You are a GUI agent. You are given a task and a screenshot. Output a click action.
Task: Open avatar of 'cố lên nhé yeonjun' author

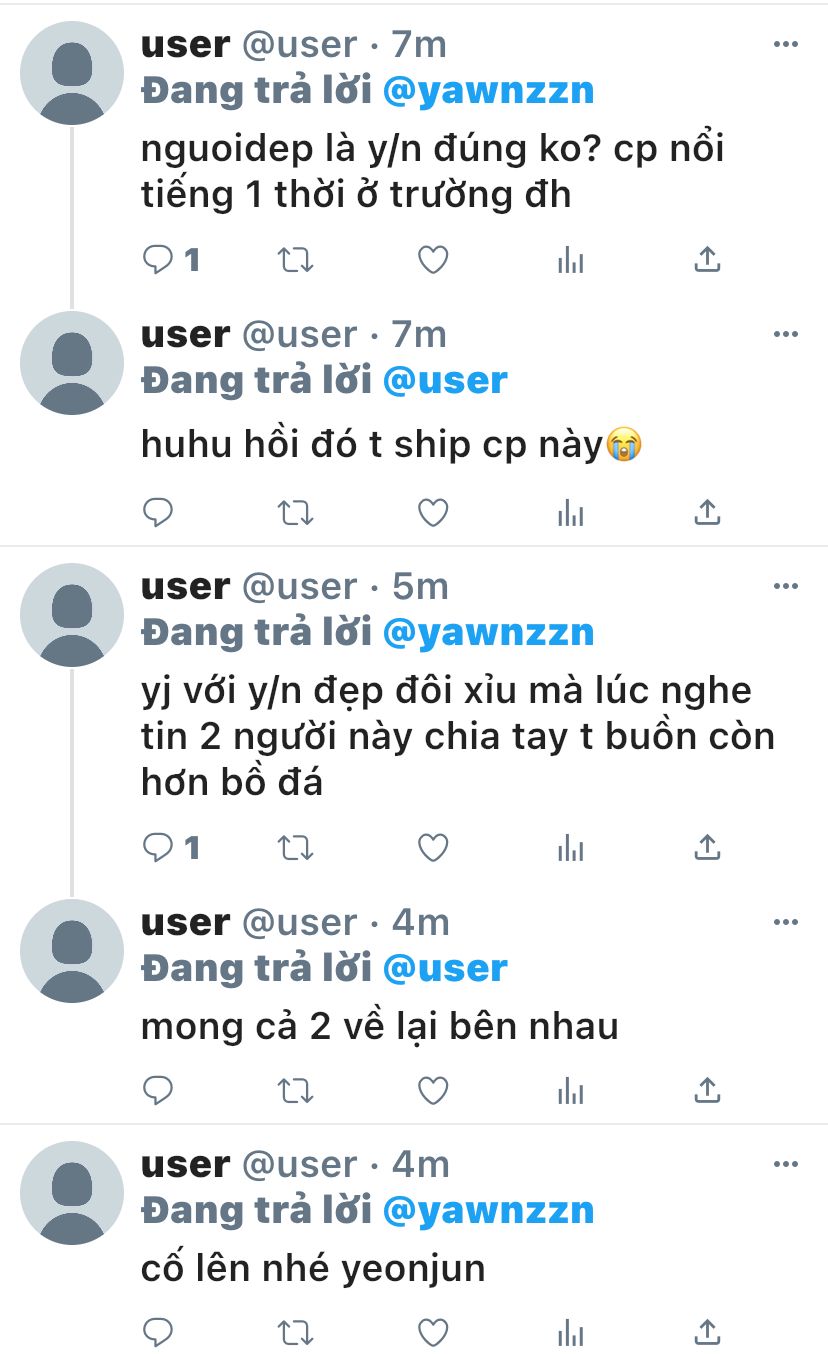(x=72, y=1193)
